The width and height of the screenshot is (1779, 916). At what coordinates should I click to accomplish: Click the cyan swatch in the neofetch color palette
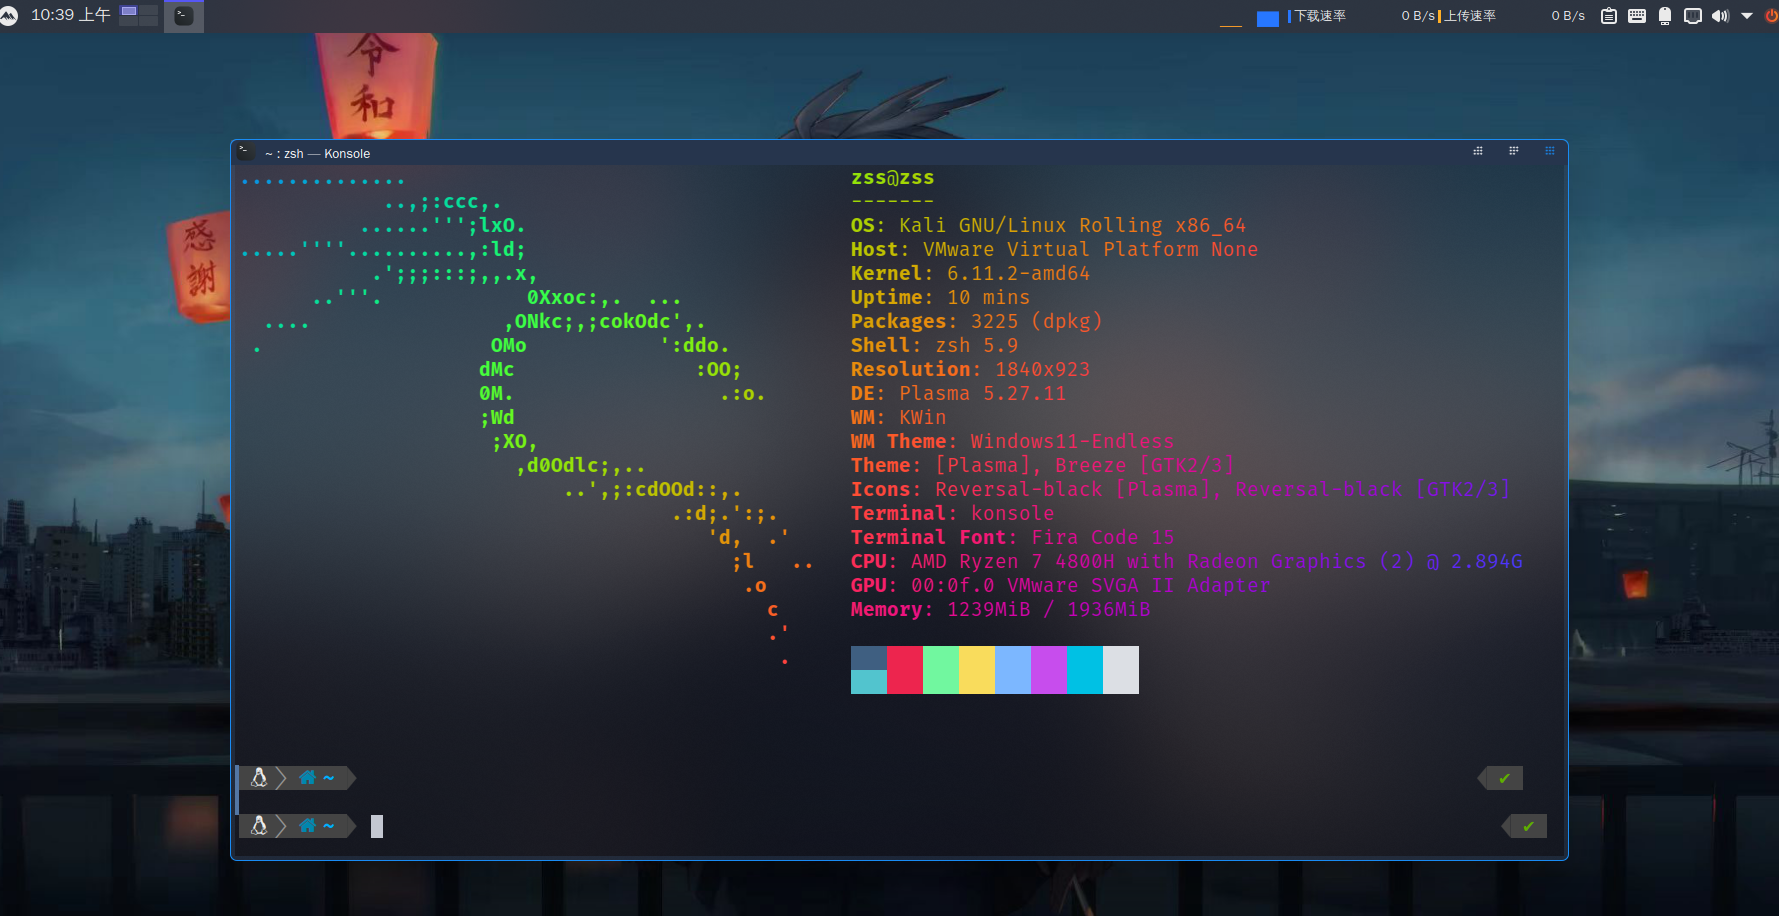(x=1085, y=670)
